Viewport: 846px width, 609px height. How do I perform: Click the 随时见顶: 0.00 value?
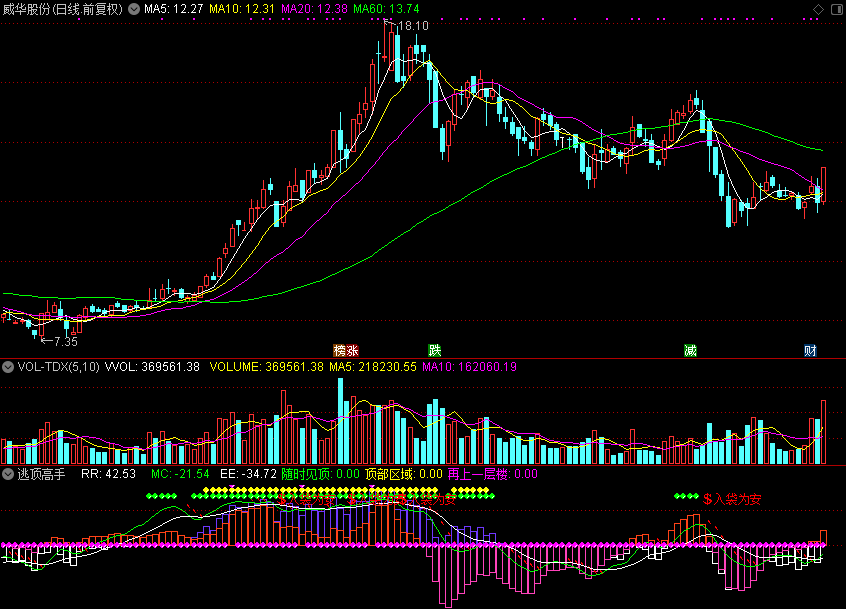[320, 474]
